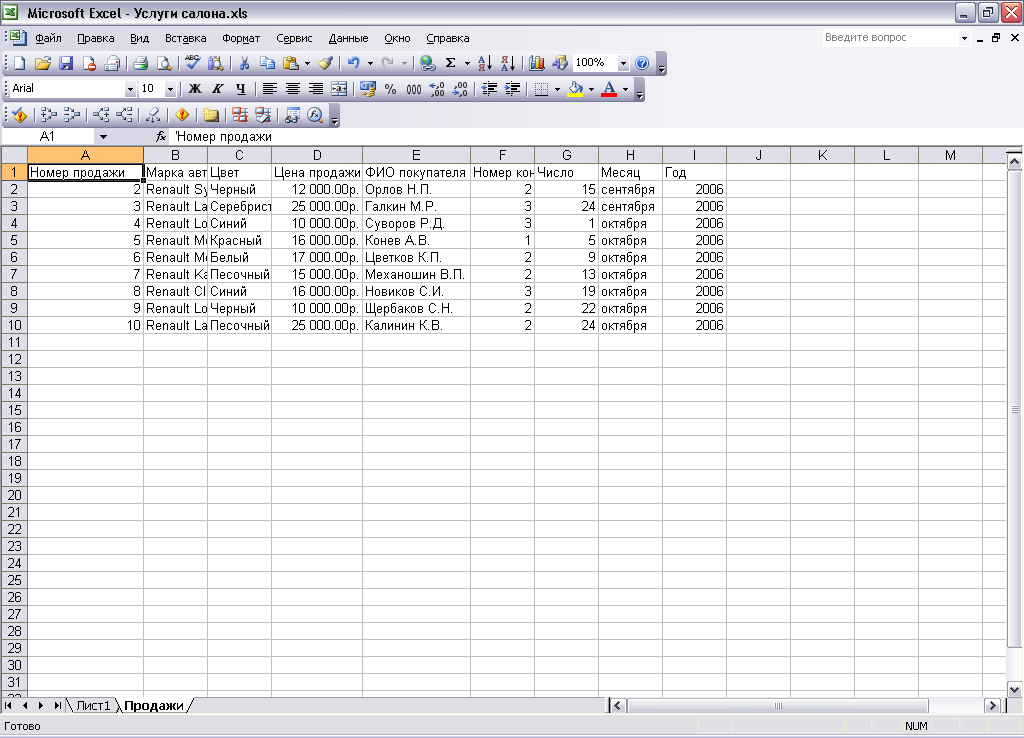This screenshot has width=1024, height=738.
Task: Open the Name Box dropdown arrow
Action: pyautogui.click(x=103, y=136)
